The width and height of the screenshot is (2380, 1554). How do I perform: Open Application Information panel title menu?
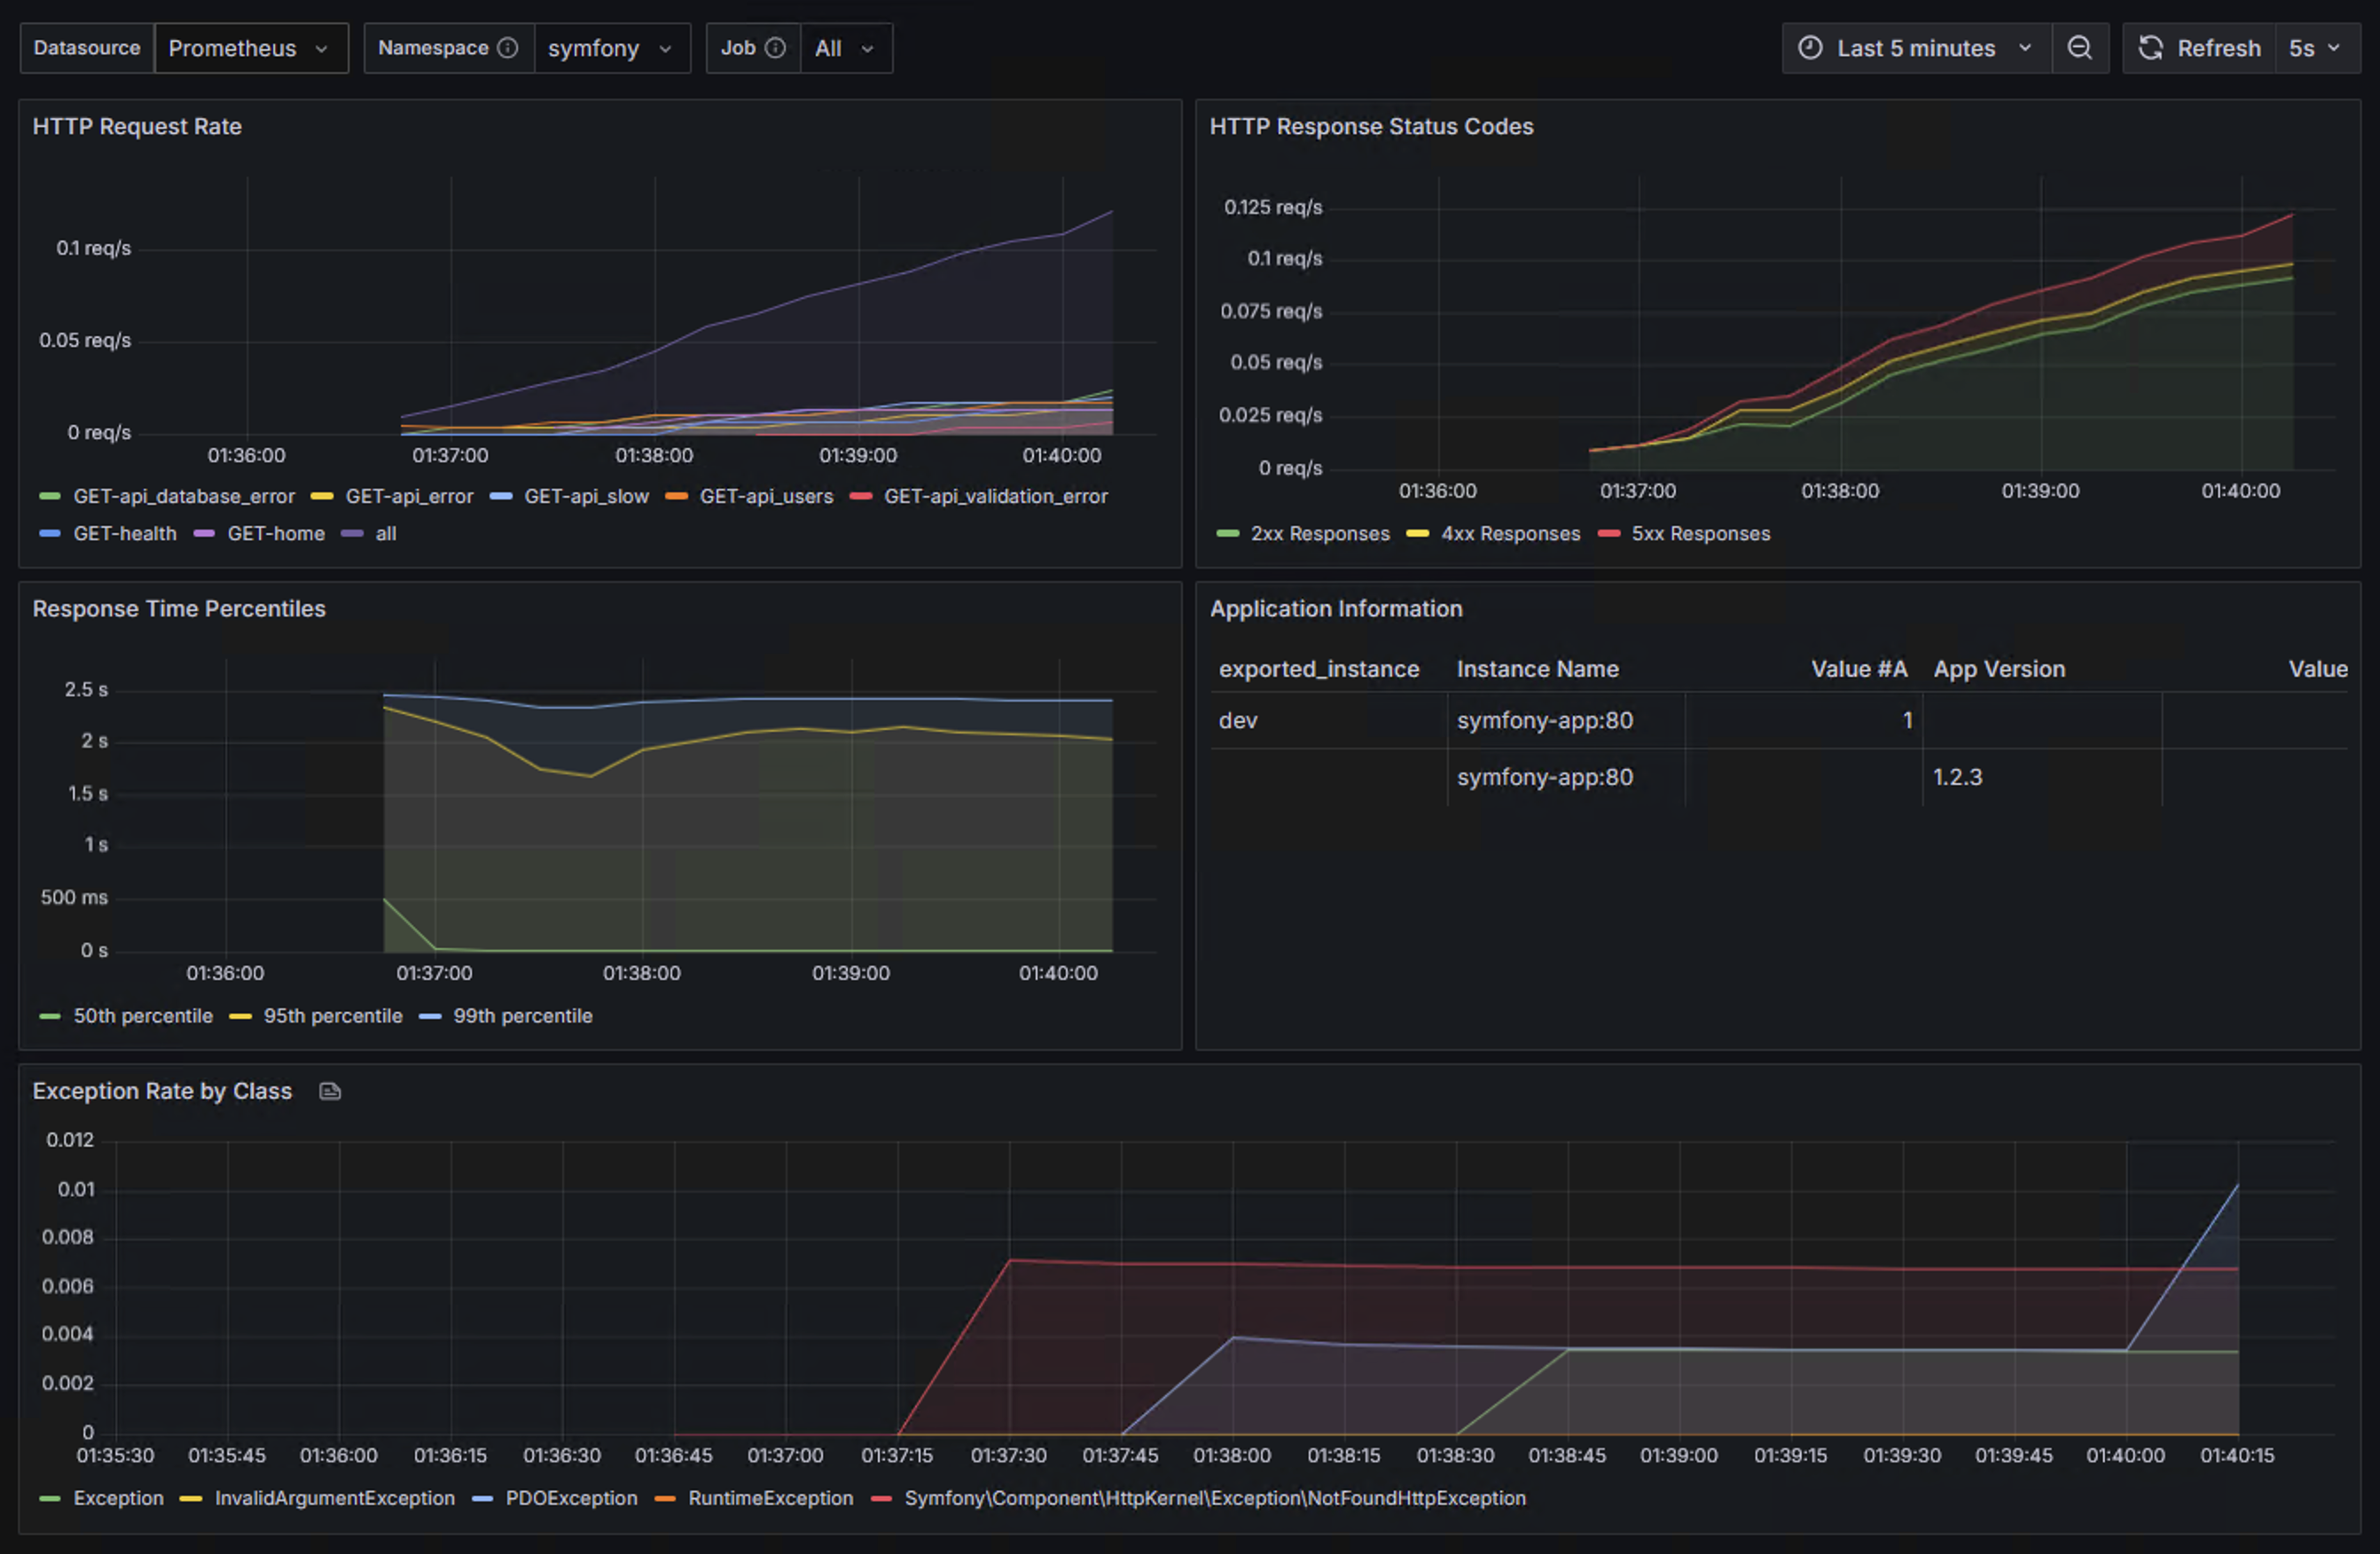tap(1336, 609)
